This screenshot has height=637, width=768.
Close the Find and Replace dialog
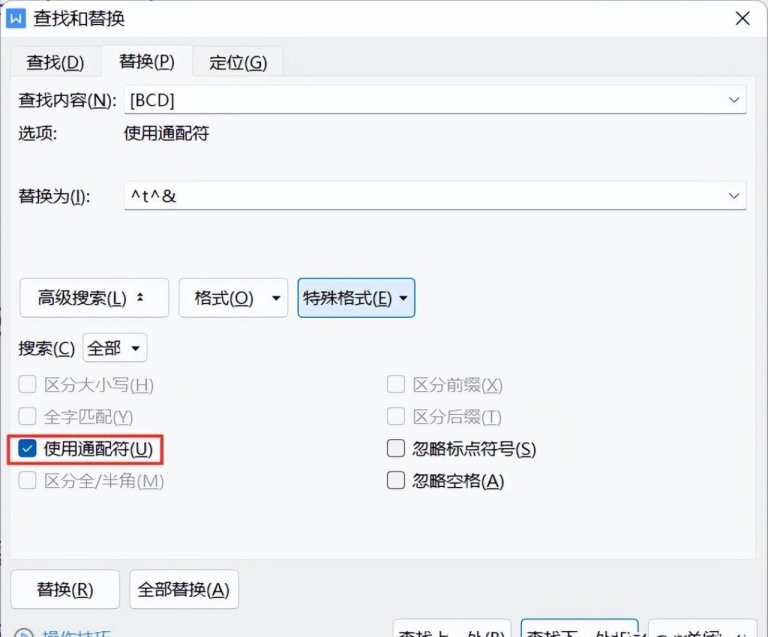tap(743, 19)
